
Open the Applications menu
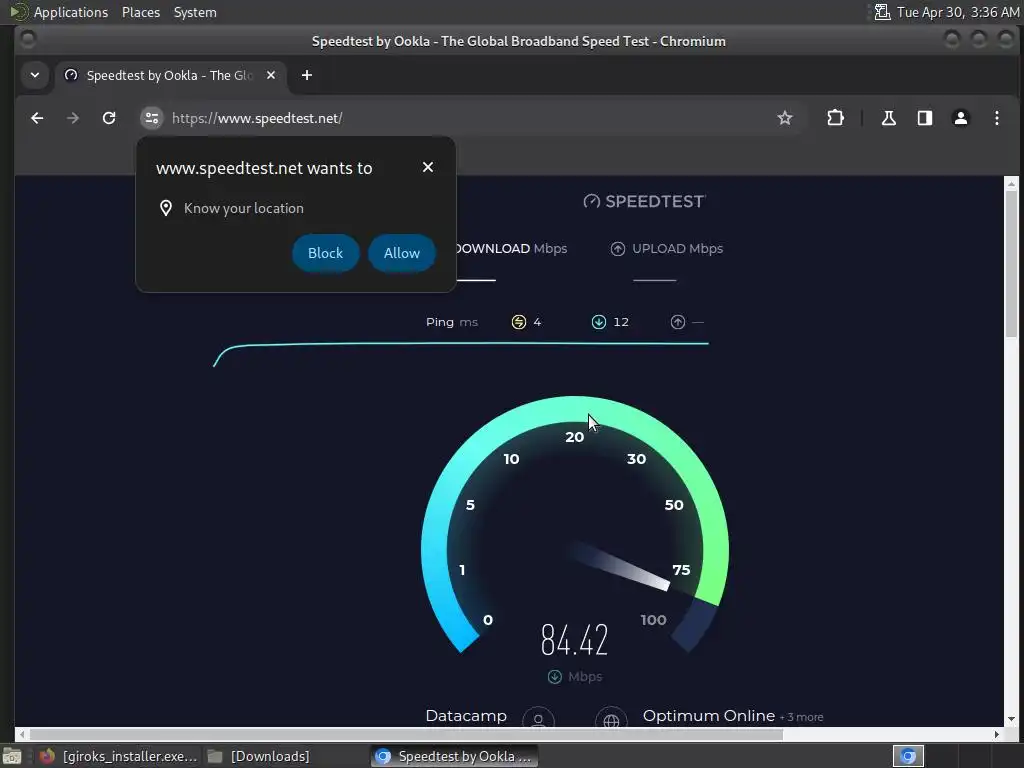[x=71, y=12]
